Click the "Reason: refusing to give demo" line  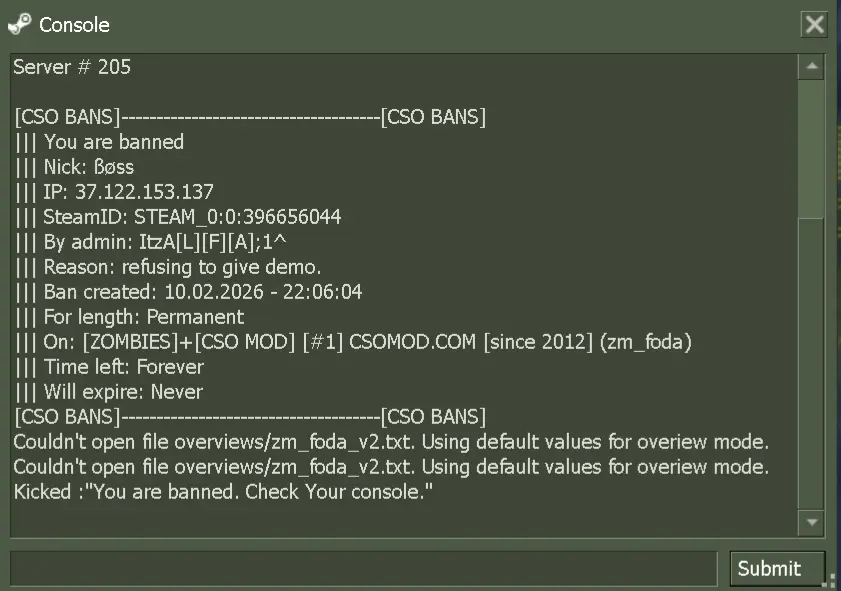tap(168, 267)
